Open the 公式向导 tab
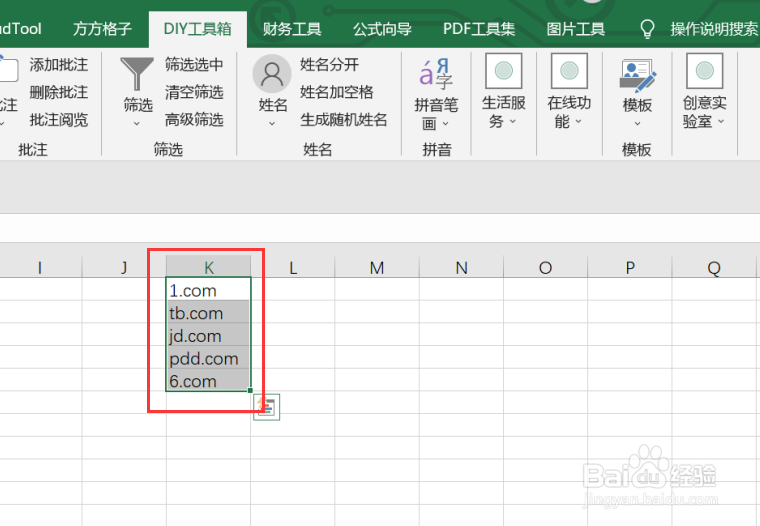Viewport: 760px width, 526px height. [x=382, y=29]
